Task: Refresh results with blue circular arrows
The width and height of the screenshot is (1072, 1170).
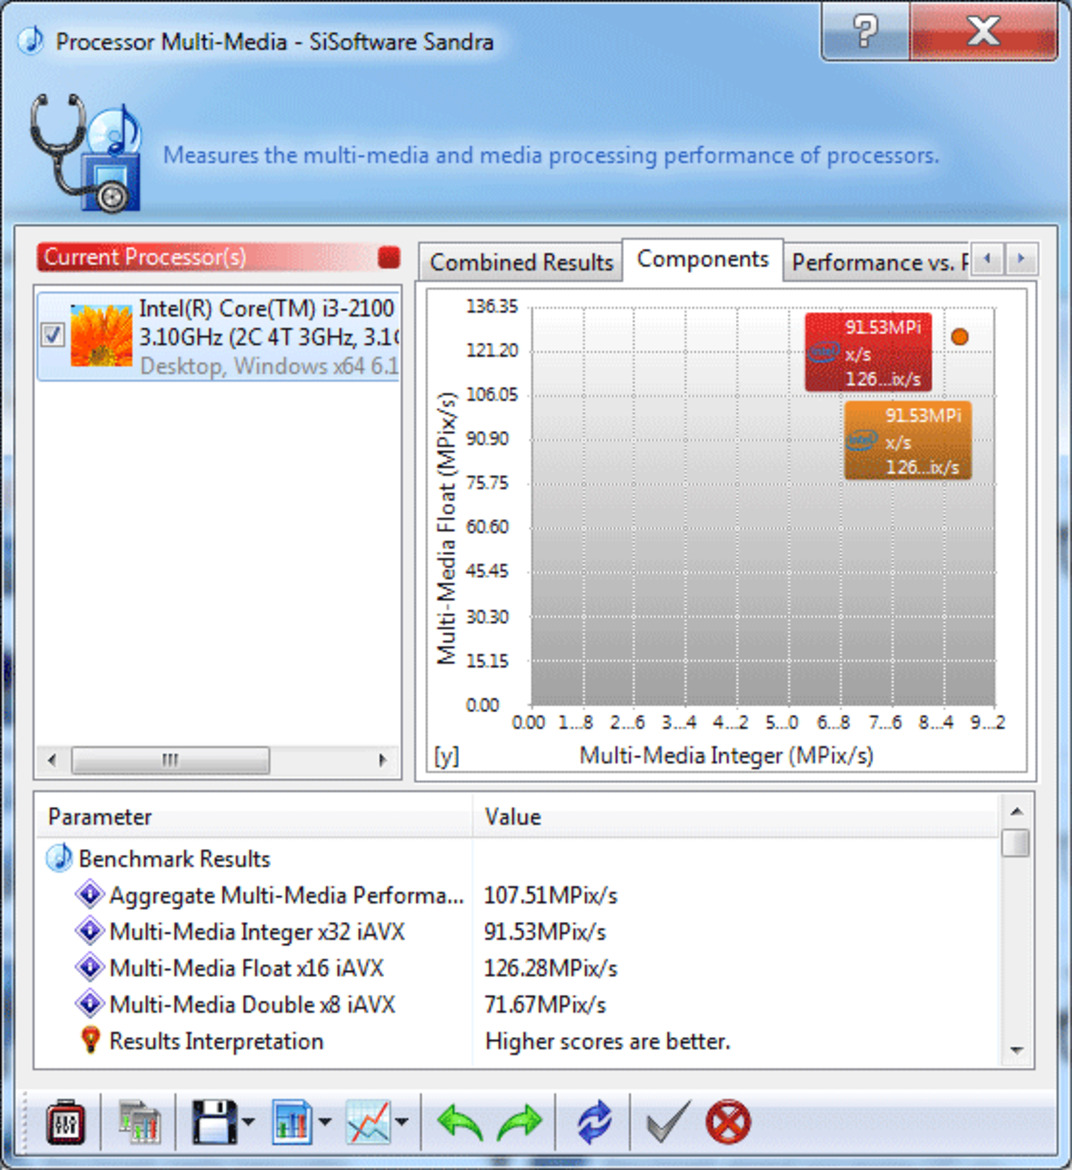Action: pyautogui.click(x=593, y=1121)
